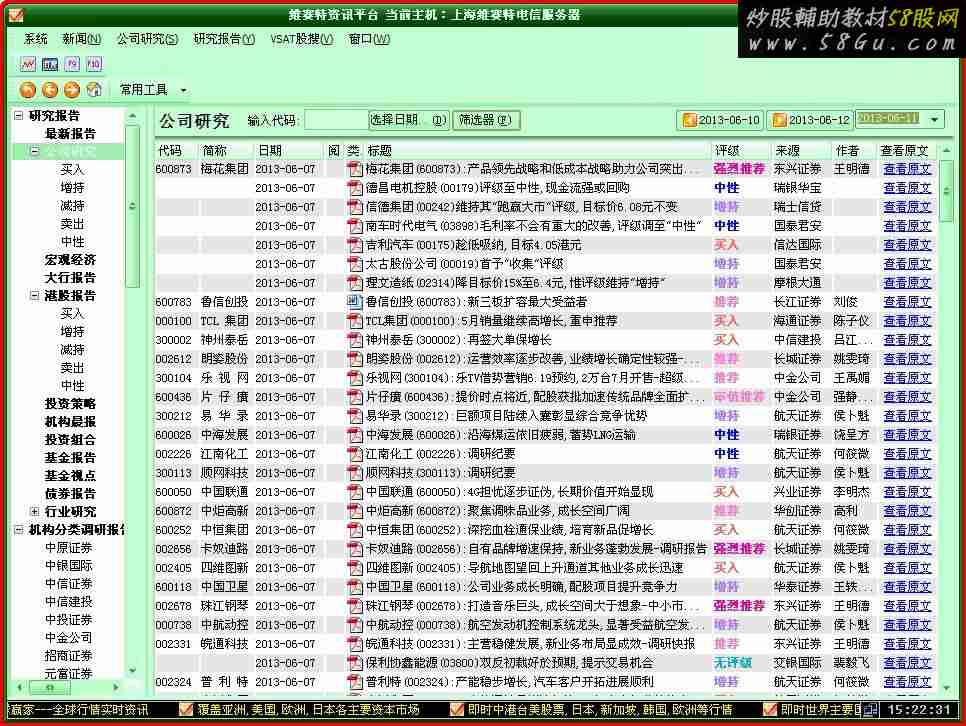Open PDF icon for 德昌电机控股 report
The height and width of the screenshot is (726, 966).
pos(355,188)
